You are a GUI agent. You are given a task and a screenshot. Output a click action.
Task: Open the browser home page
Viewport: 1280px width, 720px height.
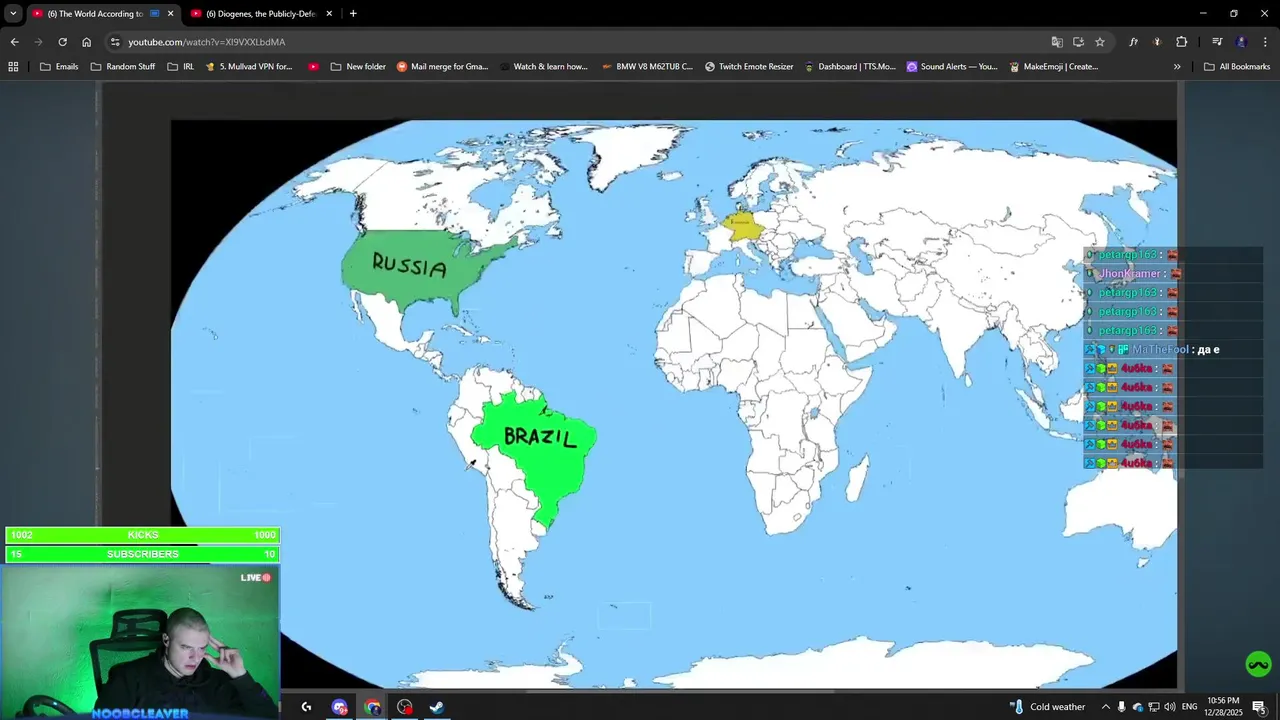(x=86, y=42)
